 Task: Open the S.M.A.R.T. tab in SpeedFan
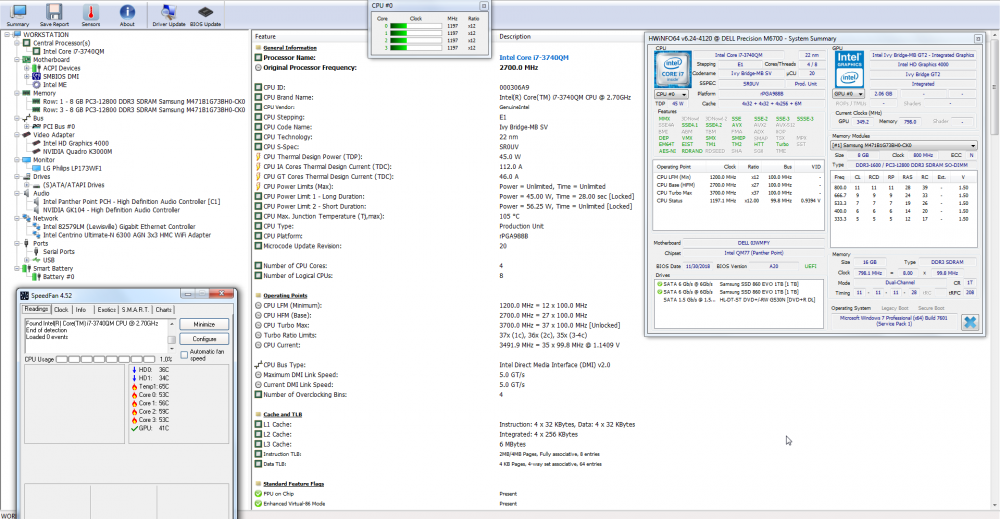[x=133, y=310]
